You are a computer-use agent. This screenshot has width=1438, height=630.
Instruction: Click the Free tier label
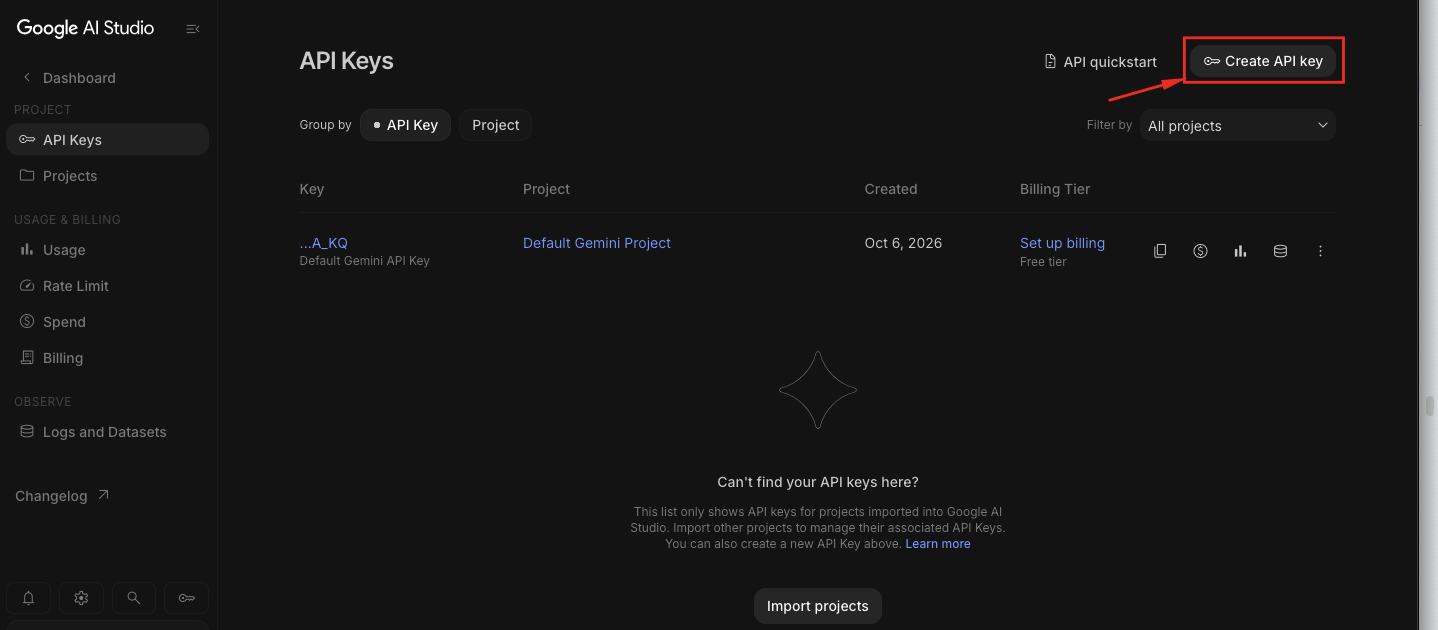pyautogui.click(x=1043, y=262)
